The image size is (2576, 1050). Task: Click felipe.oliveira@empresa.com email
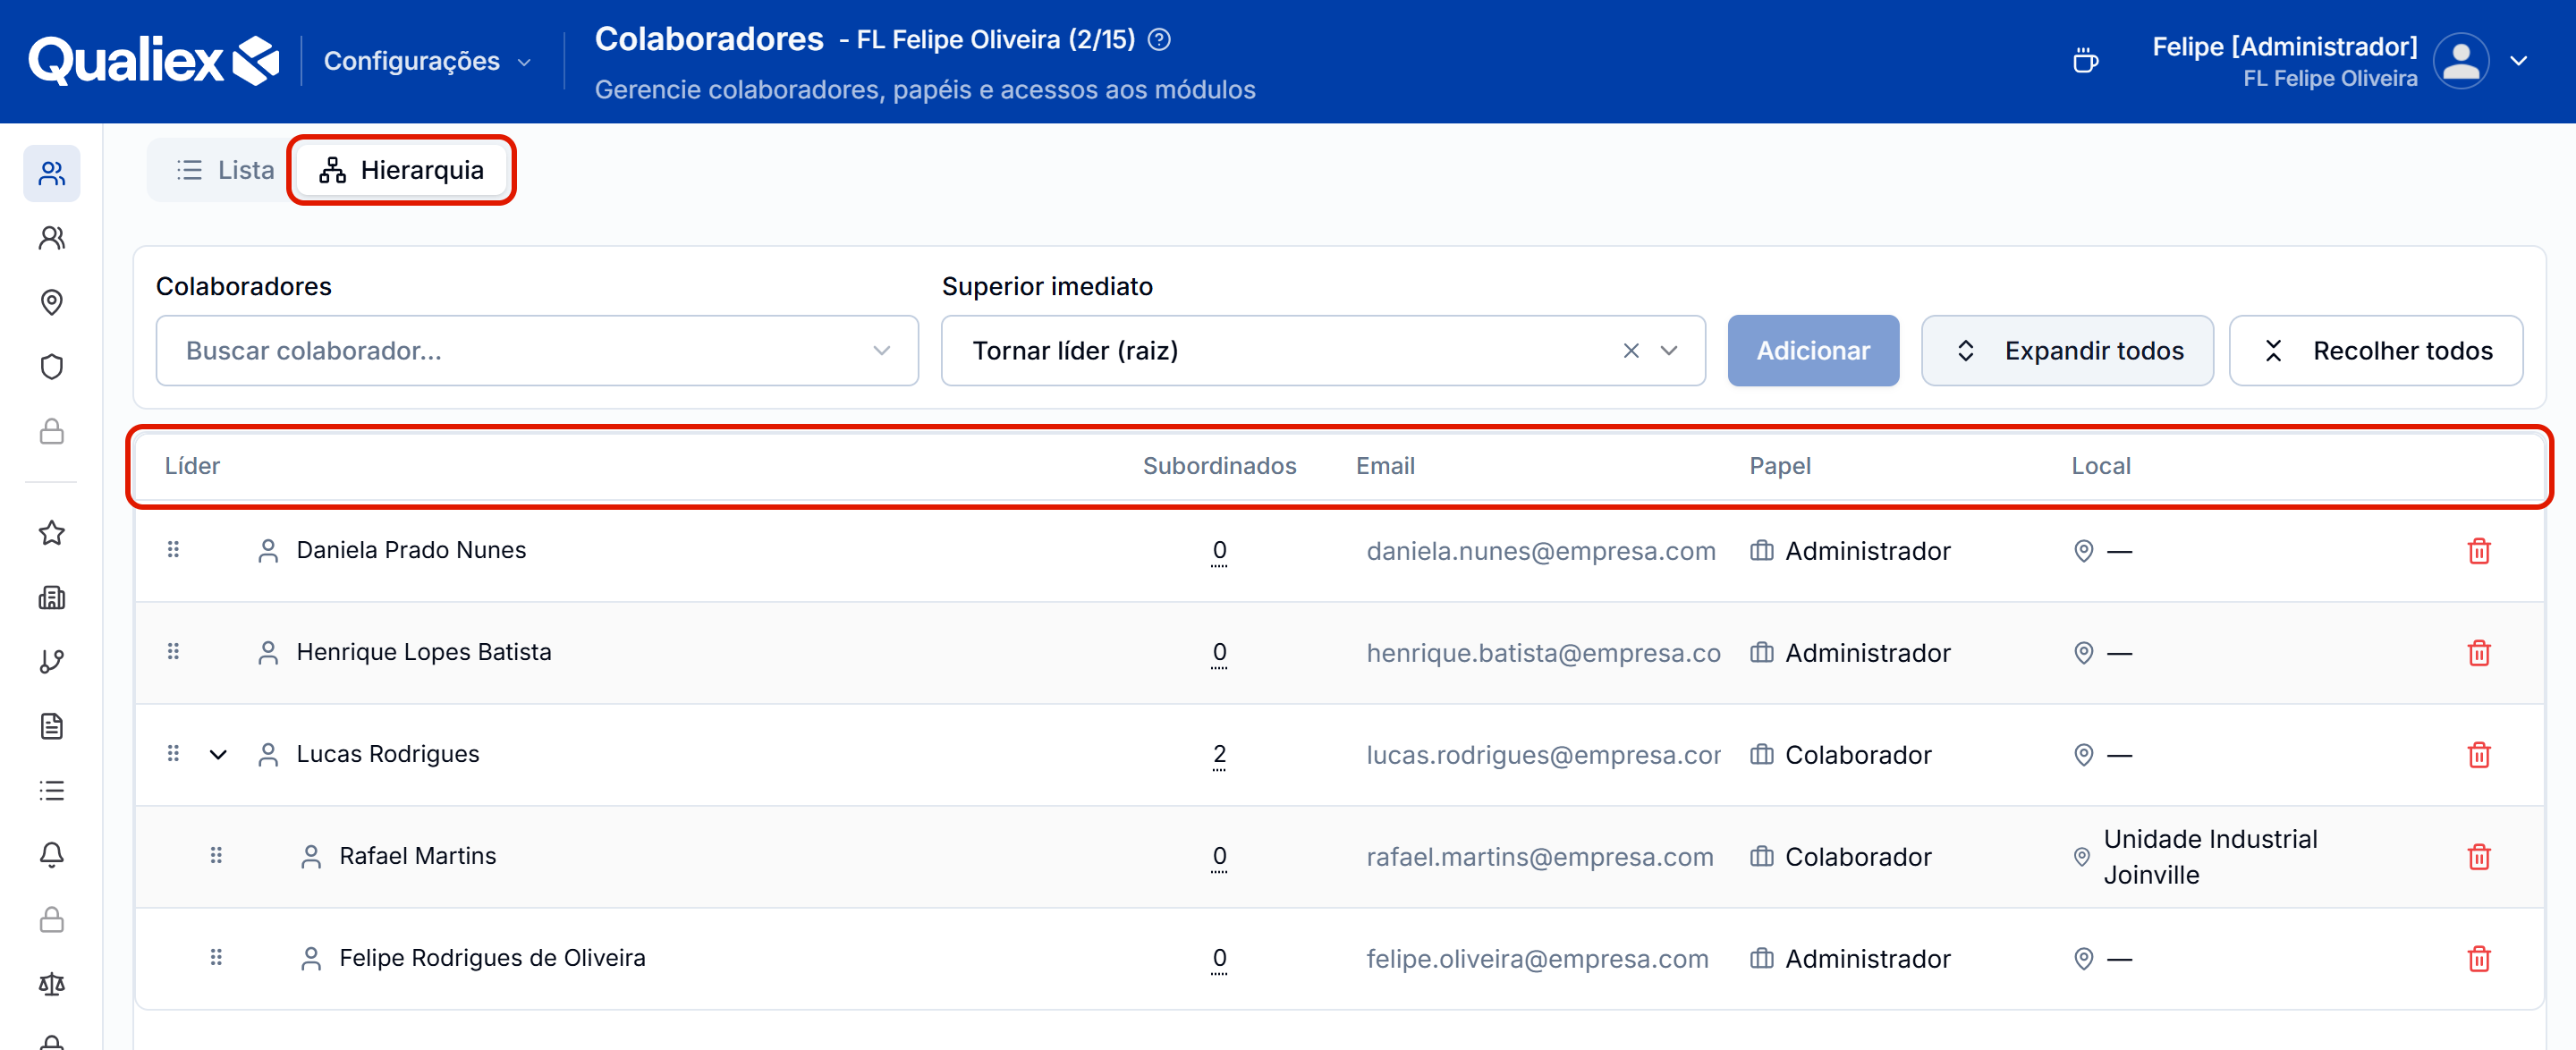point(1537,959)
